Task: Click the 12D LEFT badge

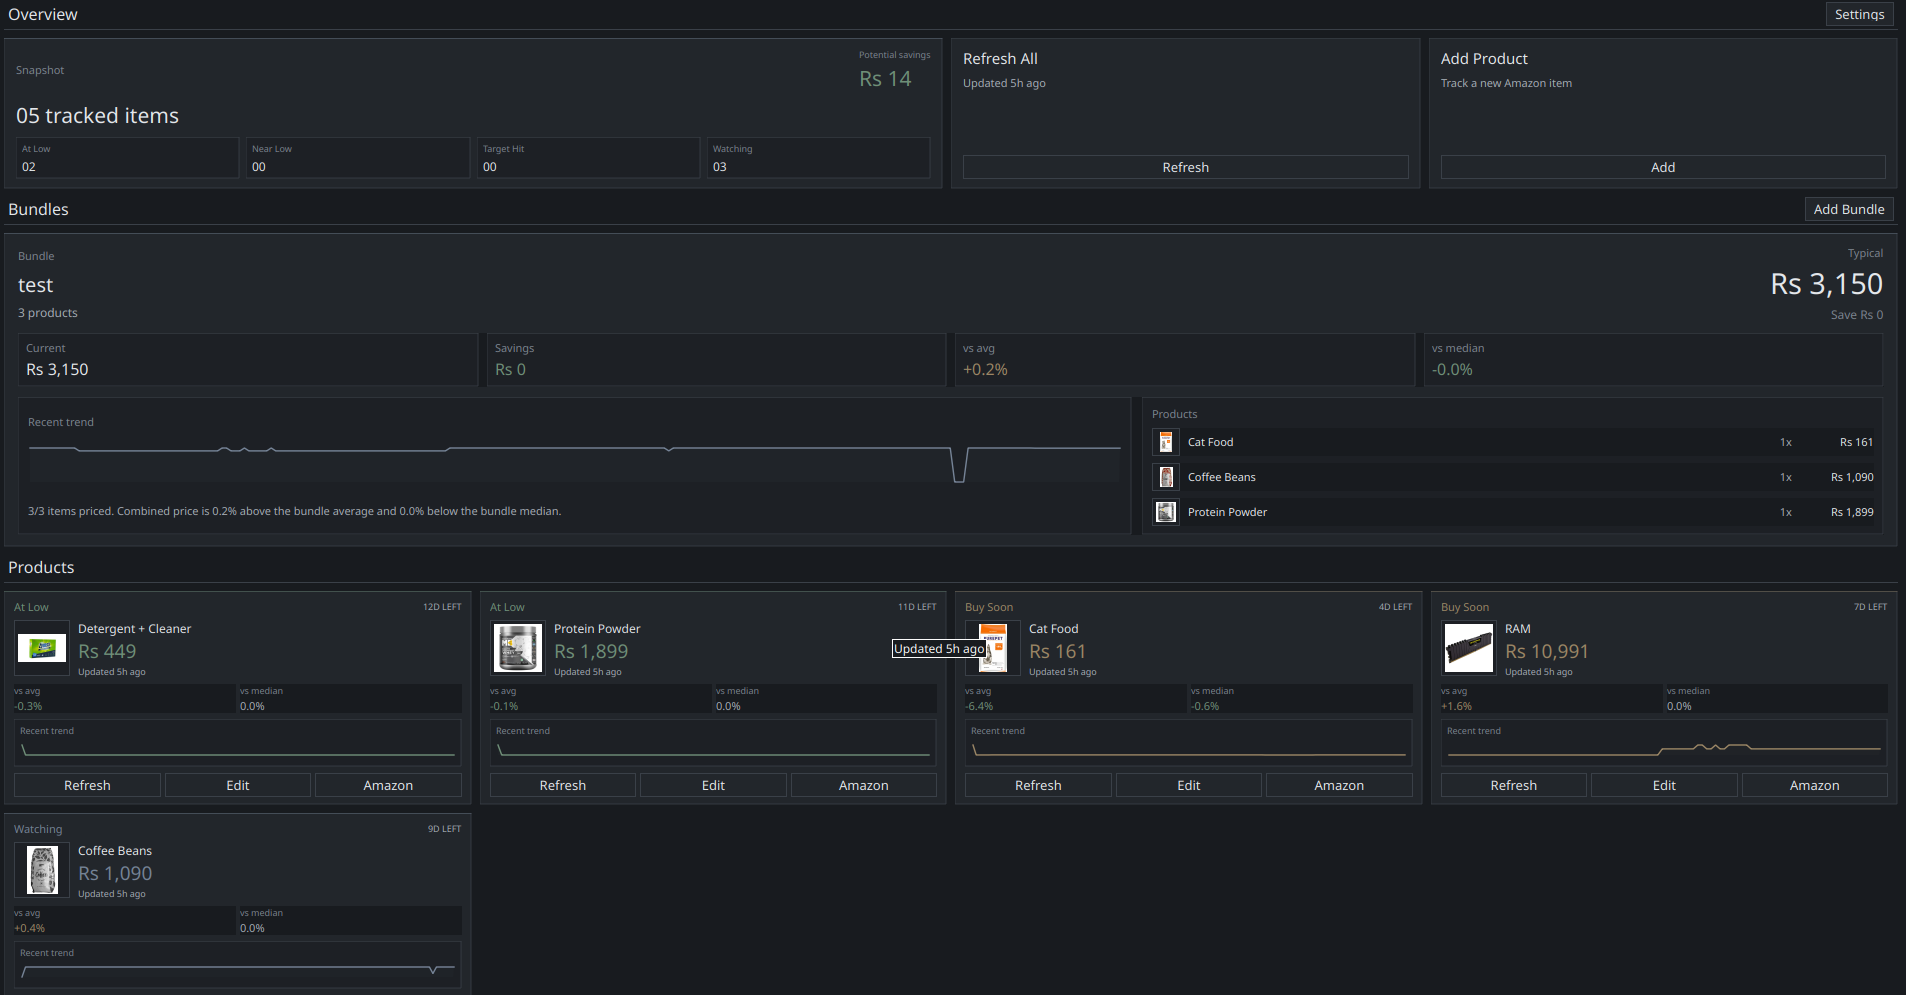Action: pos(442,607)
